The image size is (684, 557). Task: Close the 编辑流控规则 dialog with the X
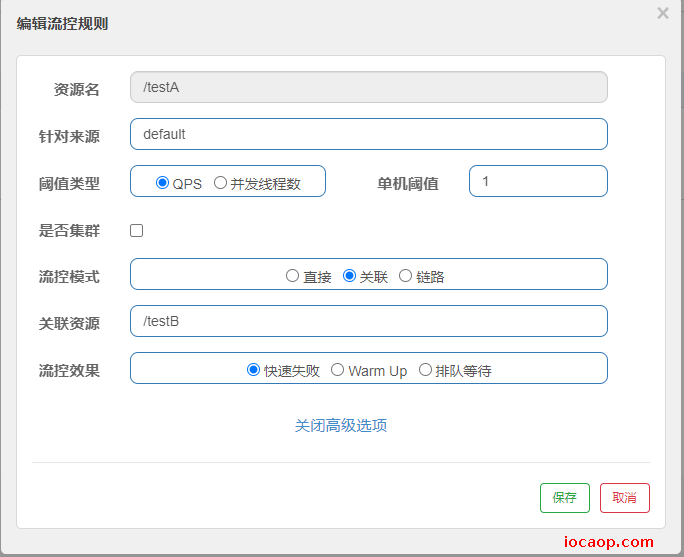pyautogui.click(x=663, y=13)
